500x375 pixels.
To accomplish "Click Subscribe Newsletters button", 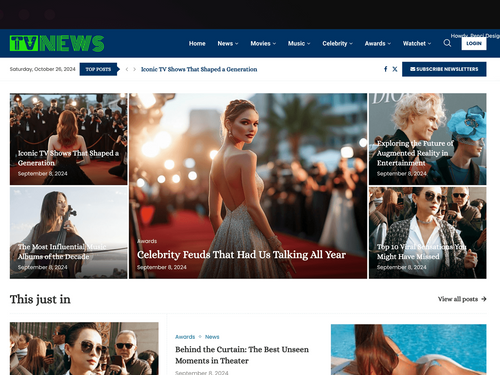I will (444, 69).
